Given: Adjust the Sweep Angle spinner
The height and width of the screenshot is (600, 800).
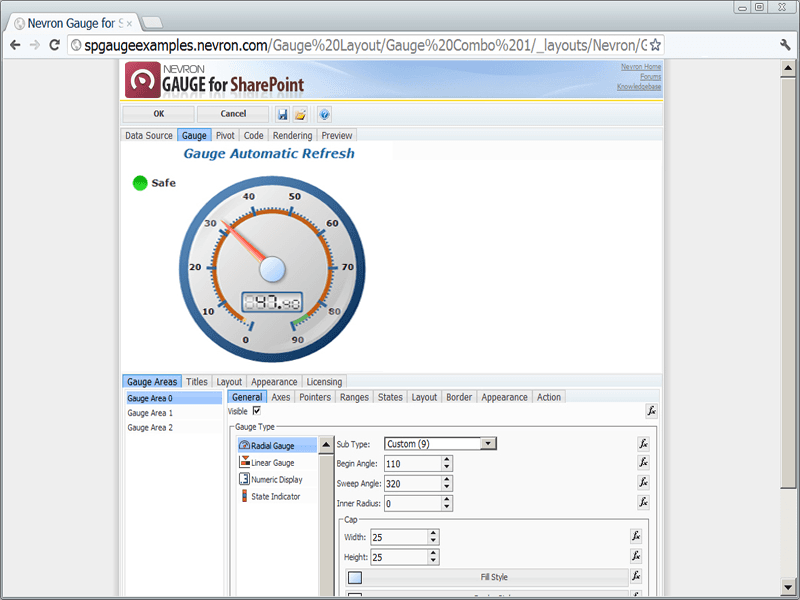Looking at the screenshot, I should pyautogui.click(x=447, y=483).
